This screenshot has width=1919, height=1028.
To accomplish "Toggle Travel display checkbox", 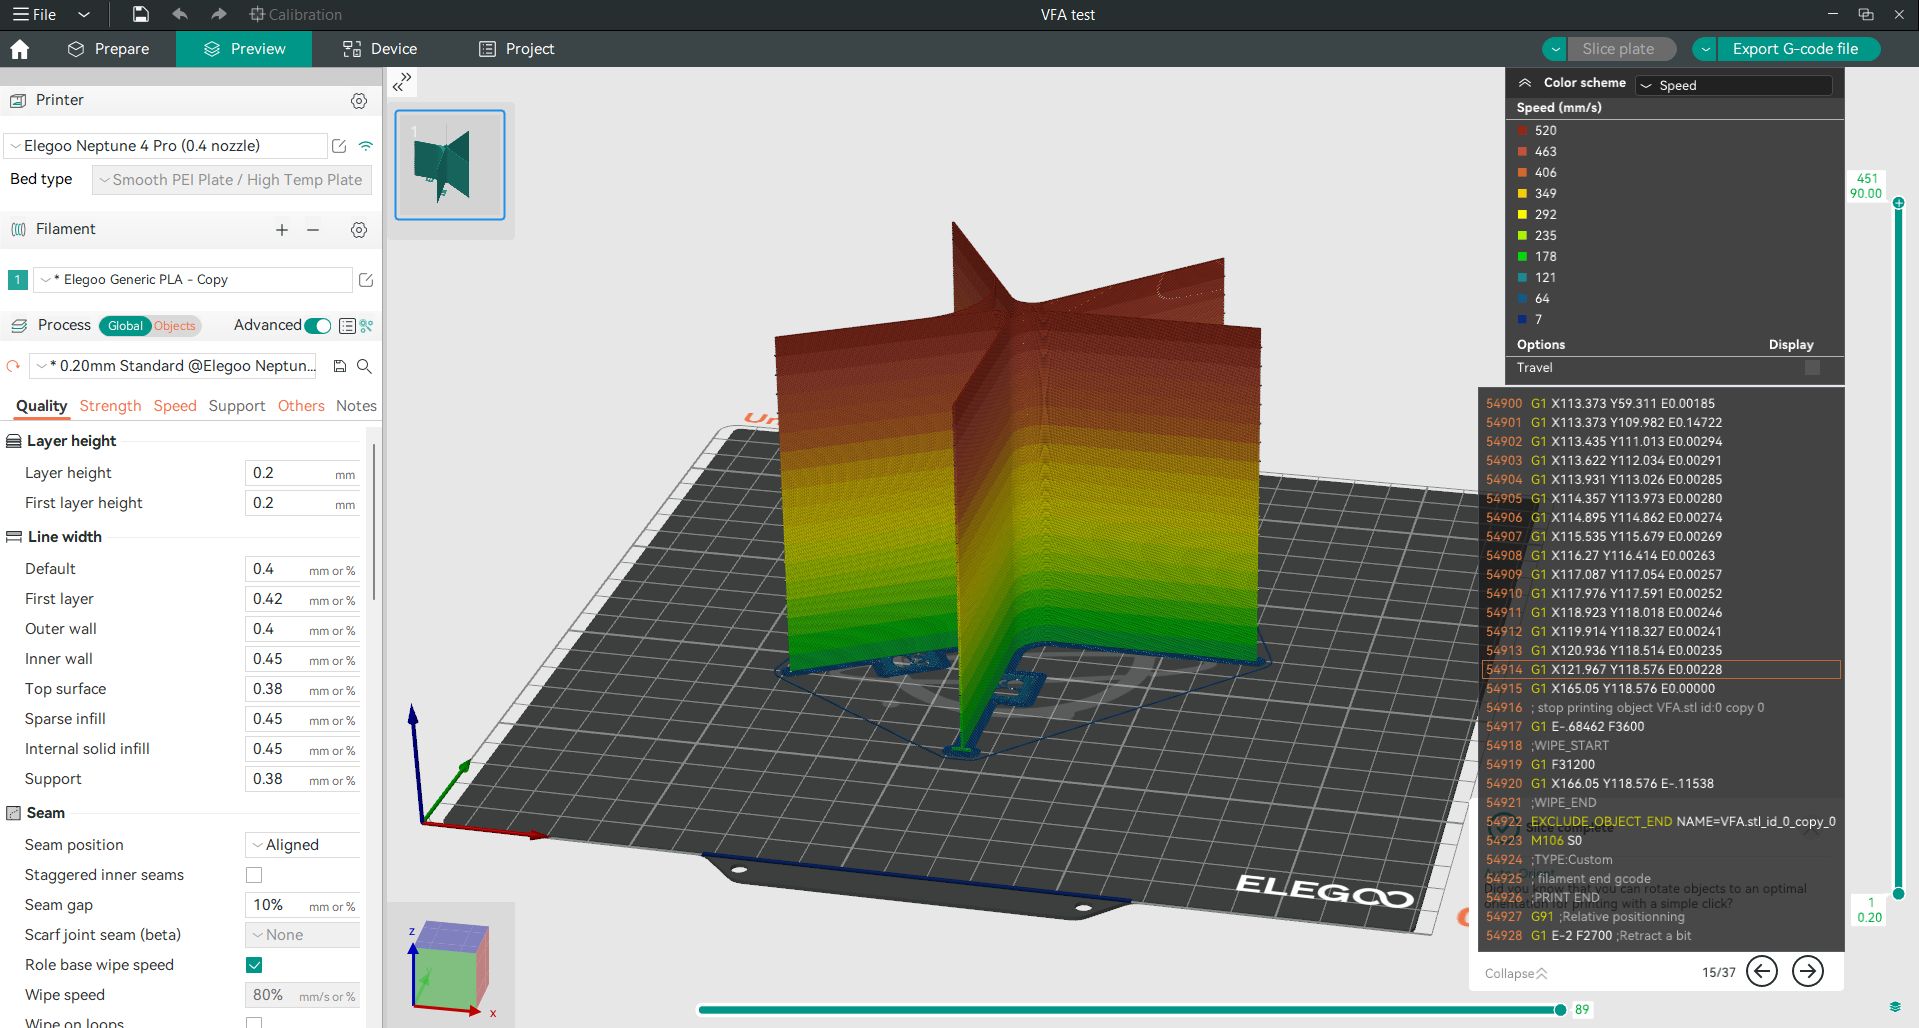I will pyautogui.click(x=1812, y=368).
